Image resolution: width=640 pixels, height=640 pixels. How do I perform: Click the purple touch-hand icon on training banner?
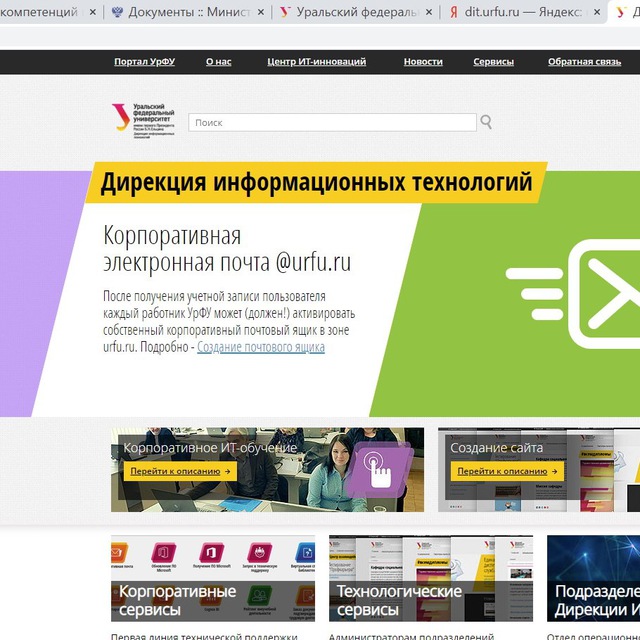click(x=379, y=469)
